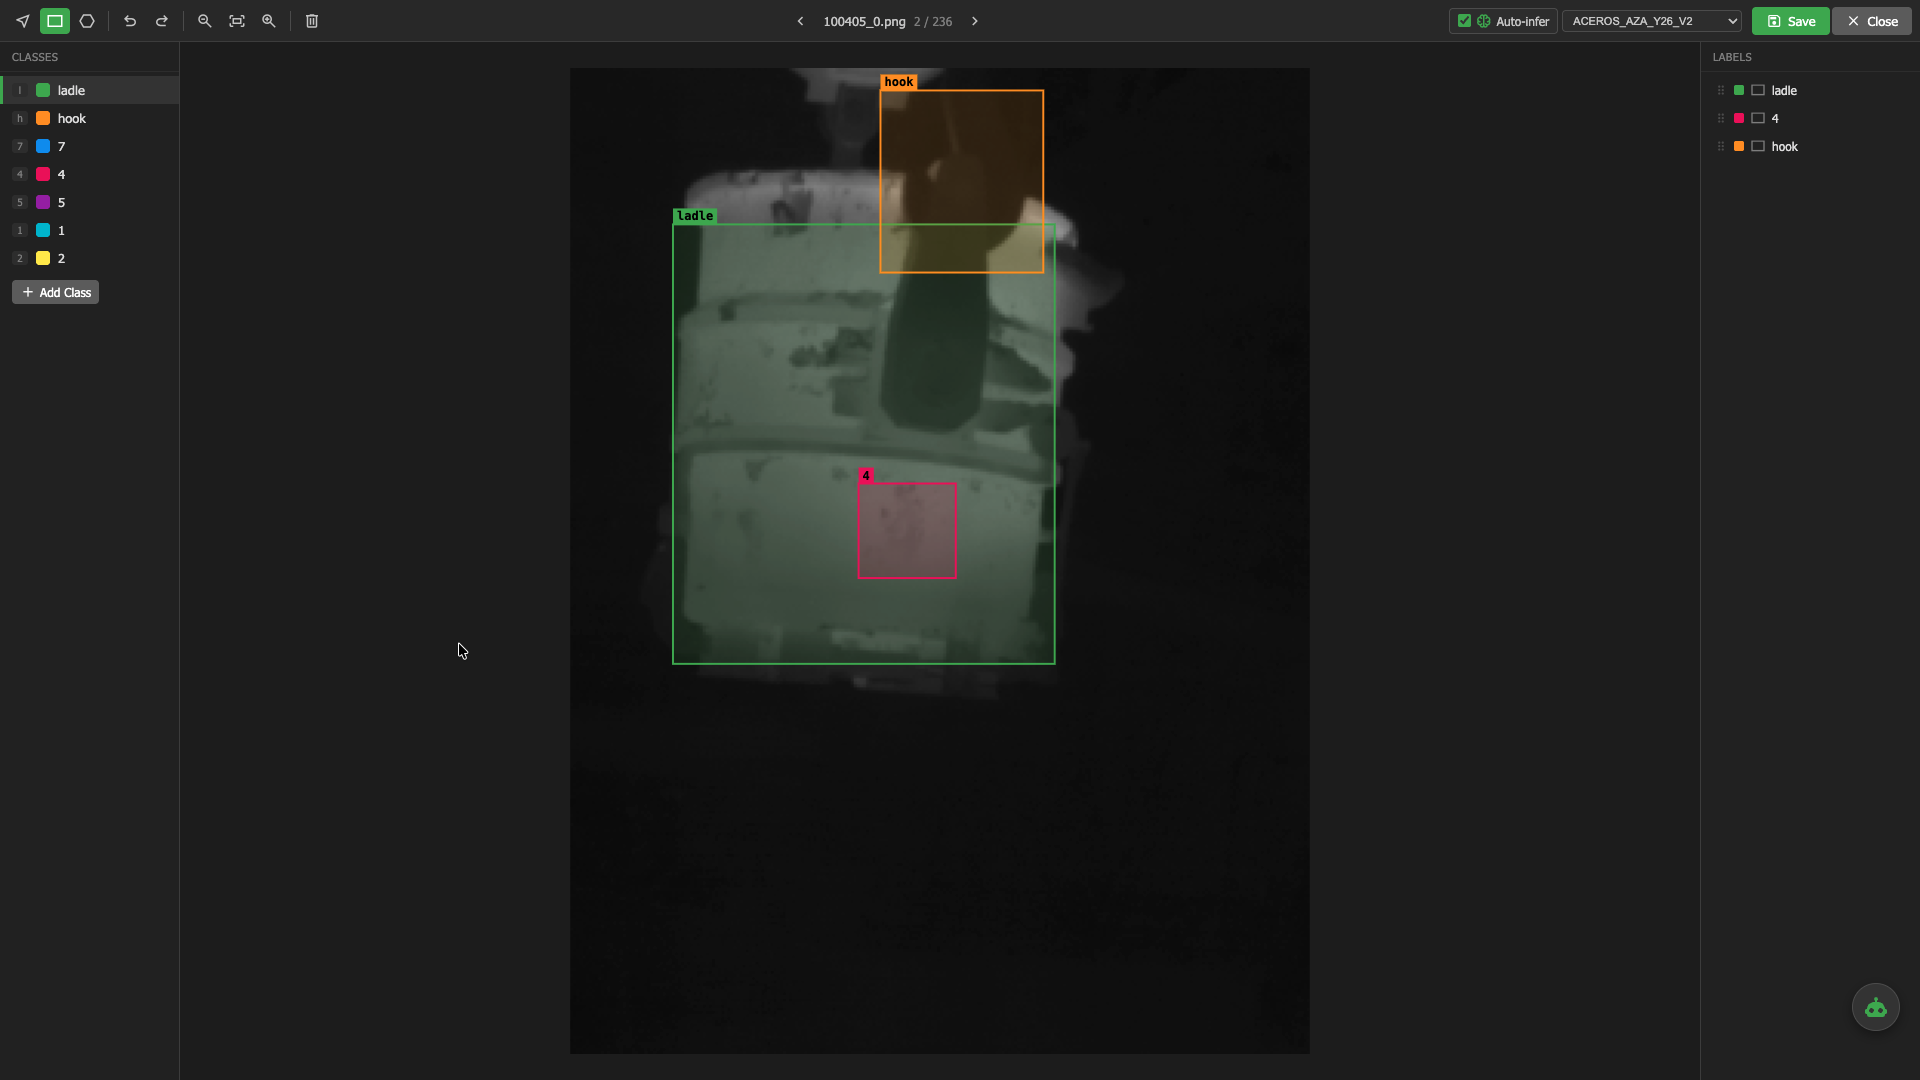This screenshot has width=1920, height=1080.
Task: Redo the last annotation action
Action: click(162, 21)
